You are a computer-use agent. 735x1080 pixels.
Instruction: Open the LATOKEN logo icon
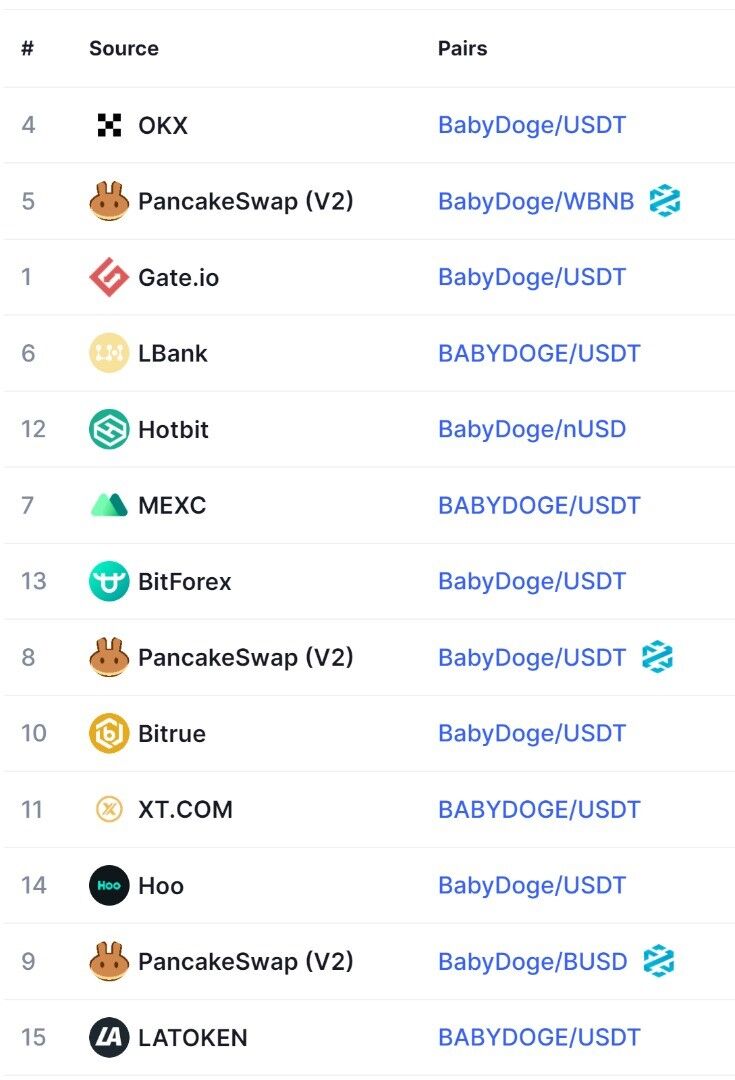109,1037
